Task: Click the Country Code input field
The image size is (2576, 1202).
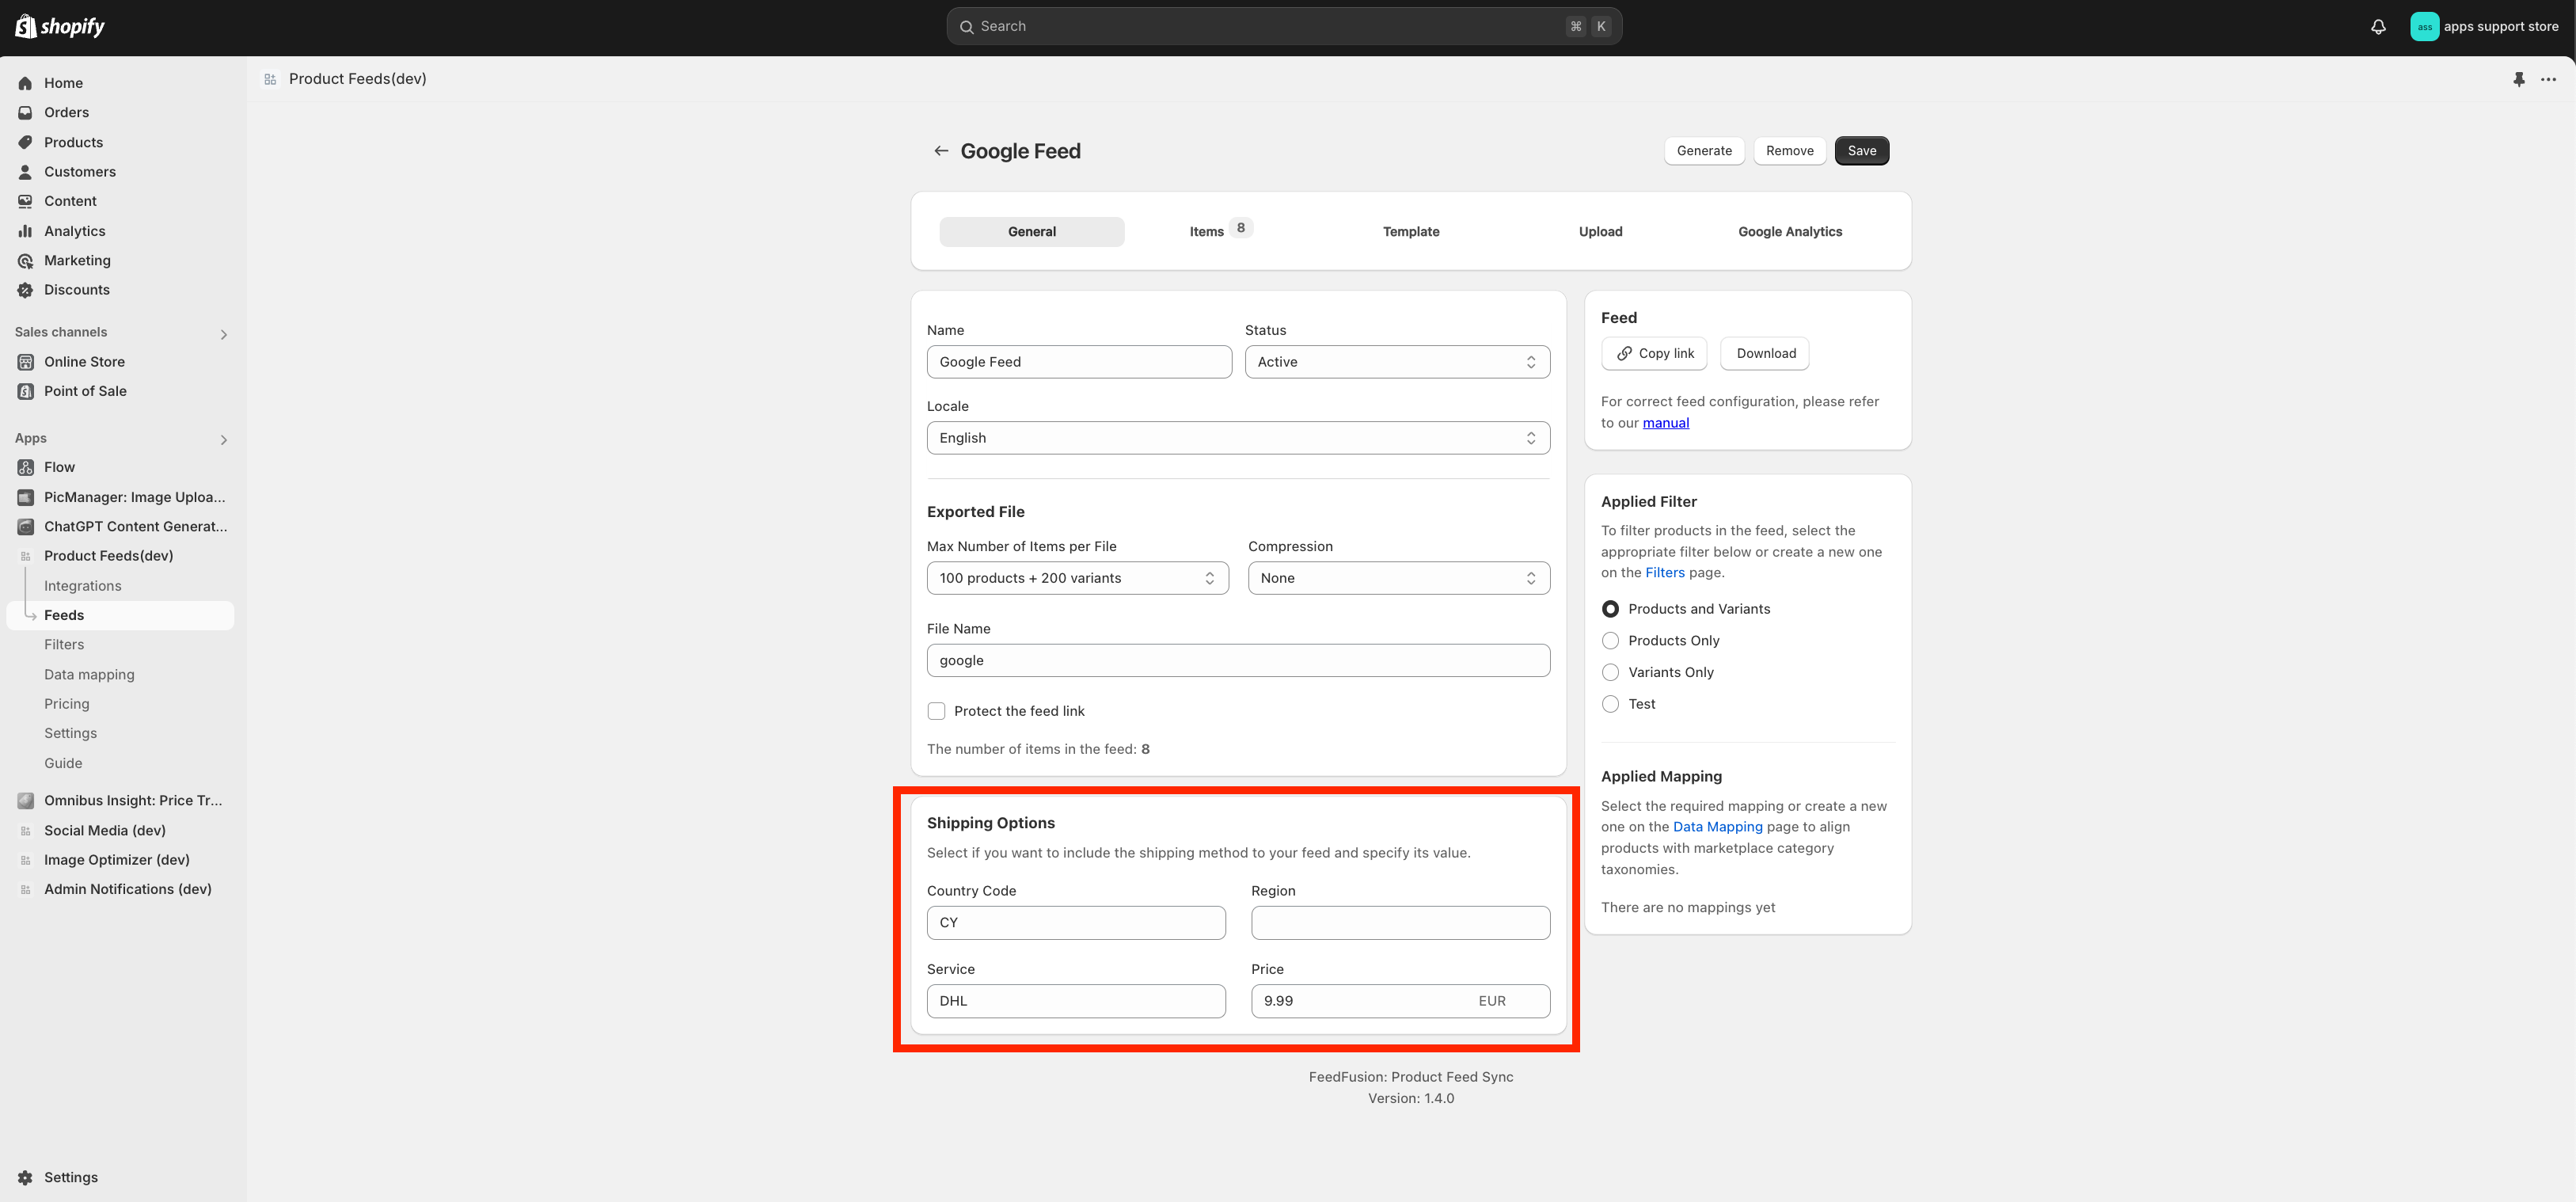Action: [1076, 923]
